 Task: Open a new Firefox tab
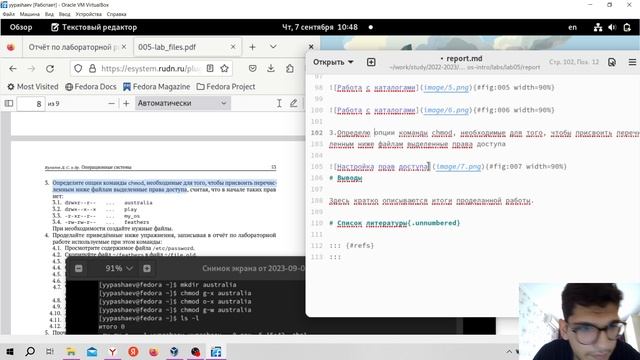pos(252,47)
